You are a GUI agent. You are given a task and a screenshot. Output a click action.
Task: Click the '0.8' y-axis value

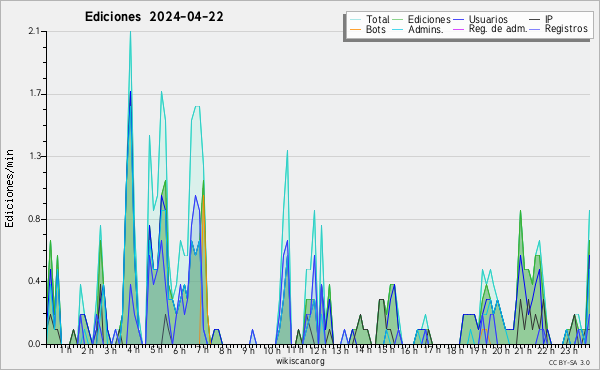point(34,219)
